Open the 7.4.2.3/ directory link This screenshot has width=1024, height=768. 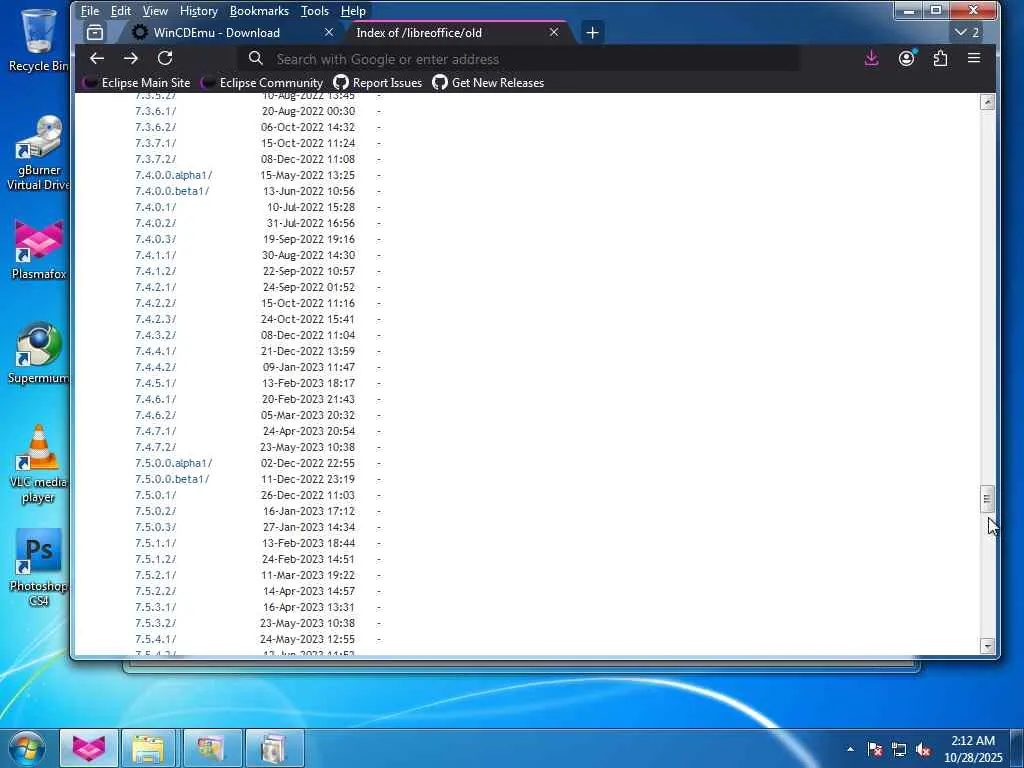click(x=155, y=319)
